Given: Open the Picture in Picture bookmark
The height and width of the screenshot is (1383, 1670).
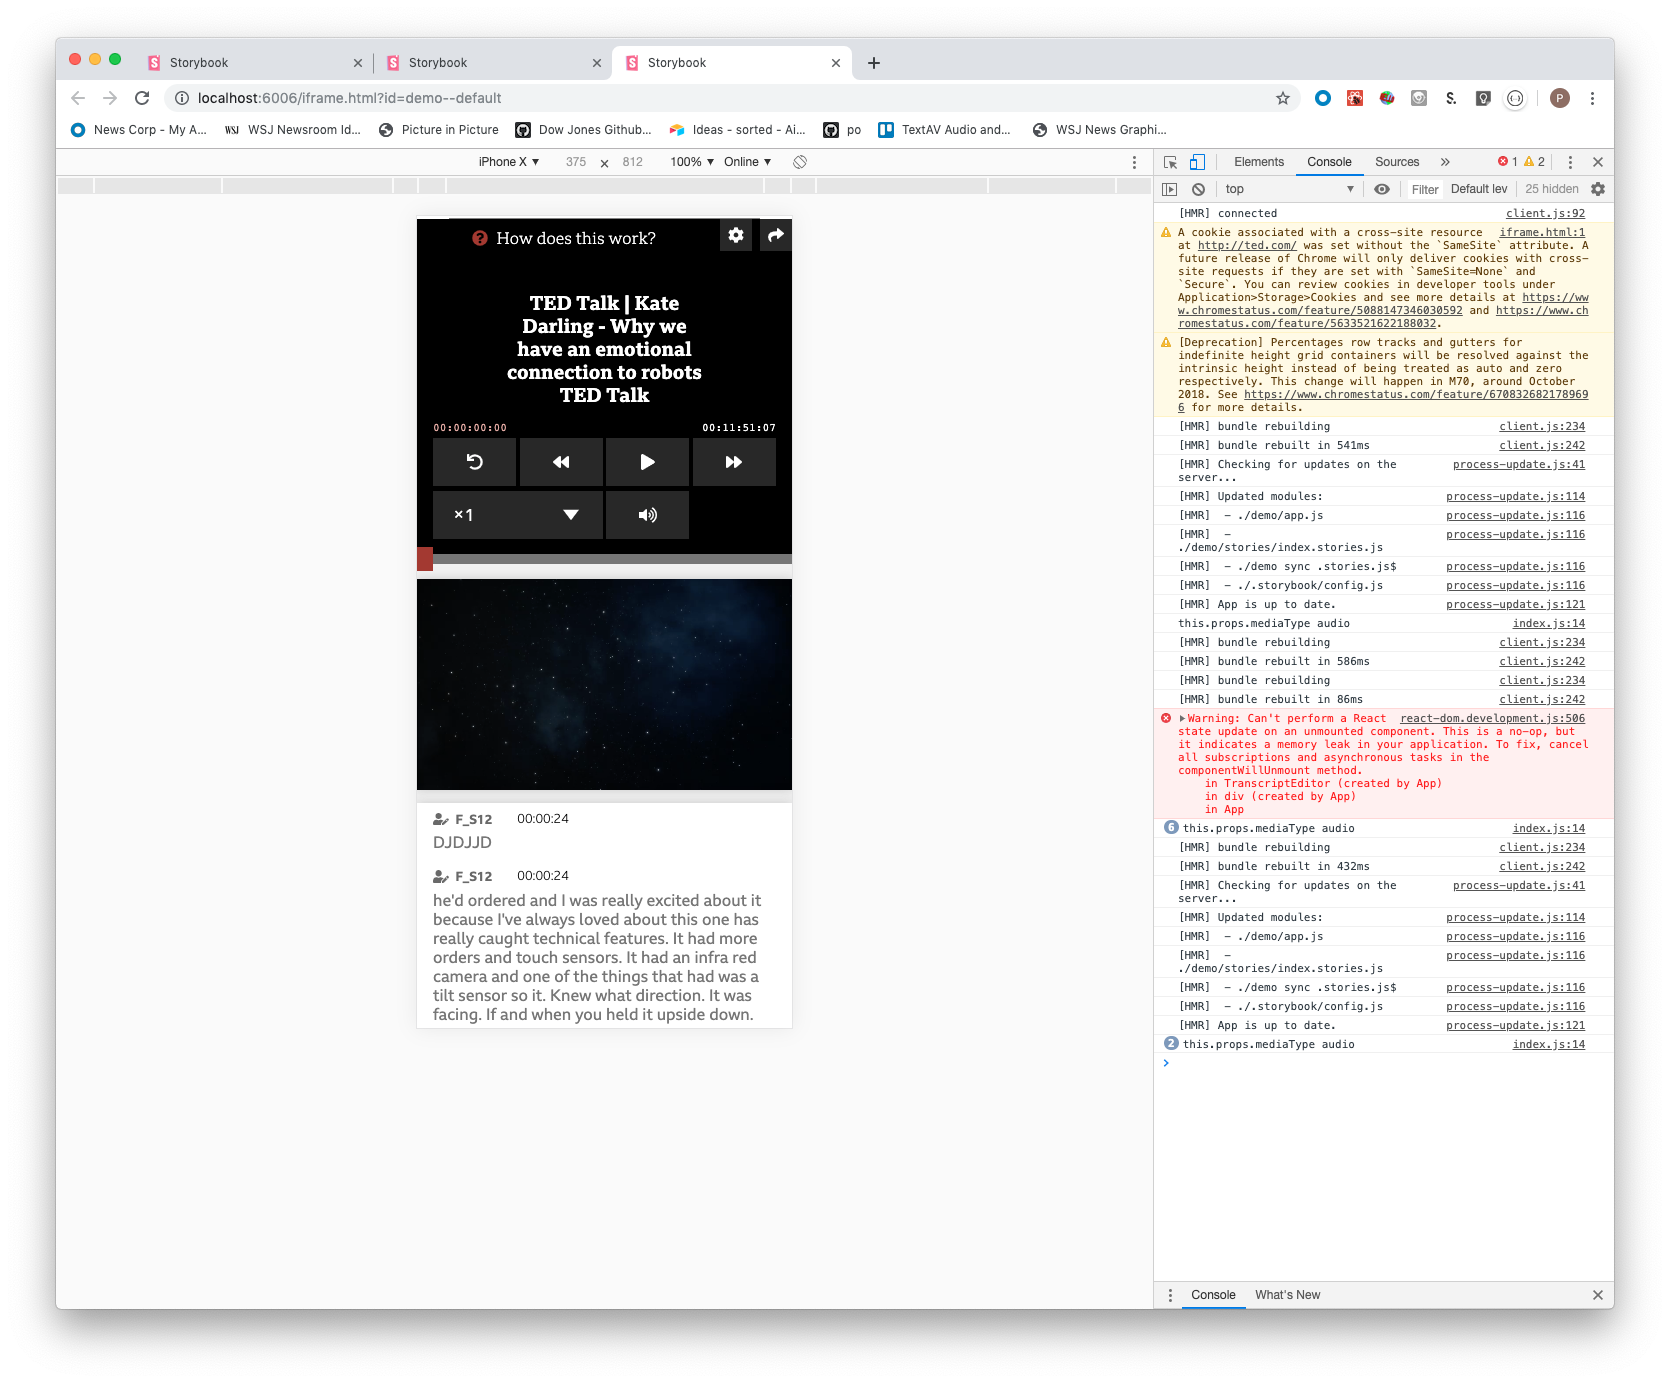Looking at the screenshot, I should coord(439,130).
